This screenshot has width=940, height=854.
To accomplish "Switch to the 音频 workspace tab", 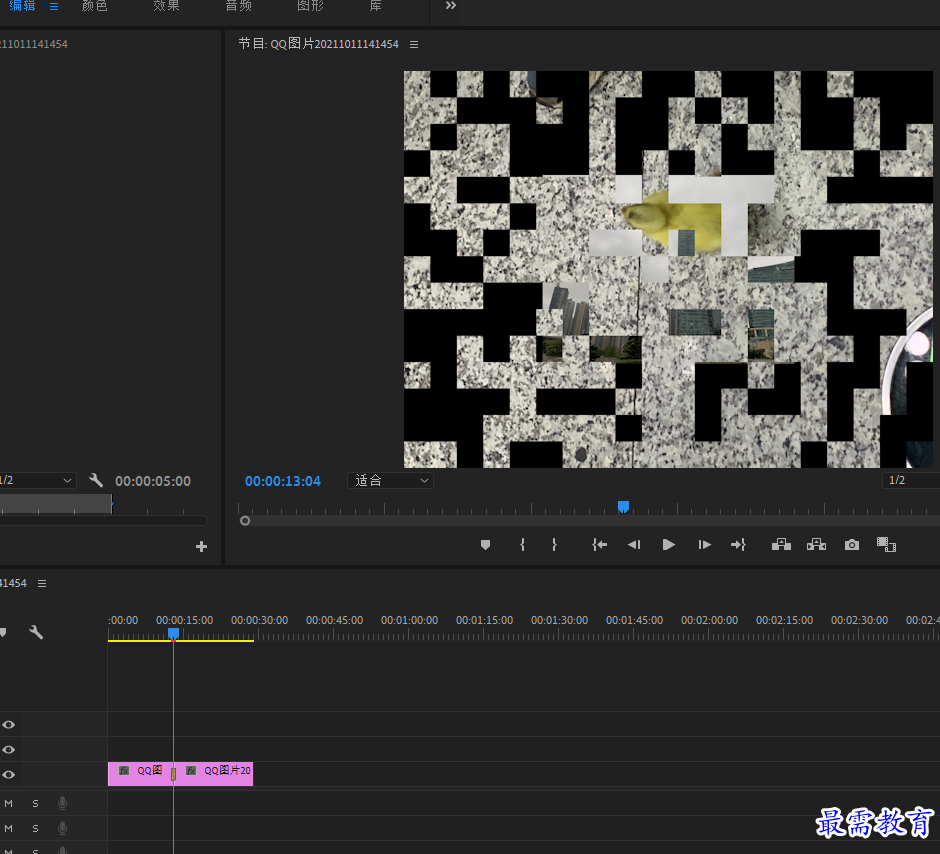I will click(238, 6).
